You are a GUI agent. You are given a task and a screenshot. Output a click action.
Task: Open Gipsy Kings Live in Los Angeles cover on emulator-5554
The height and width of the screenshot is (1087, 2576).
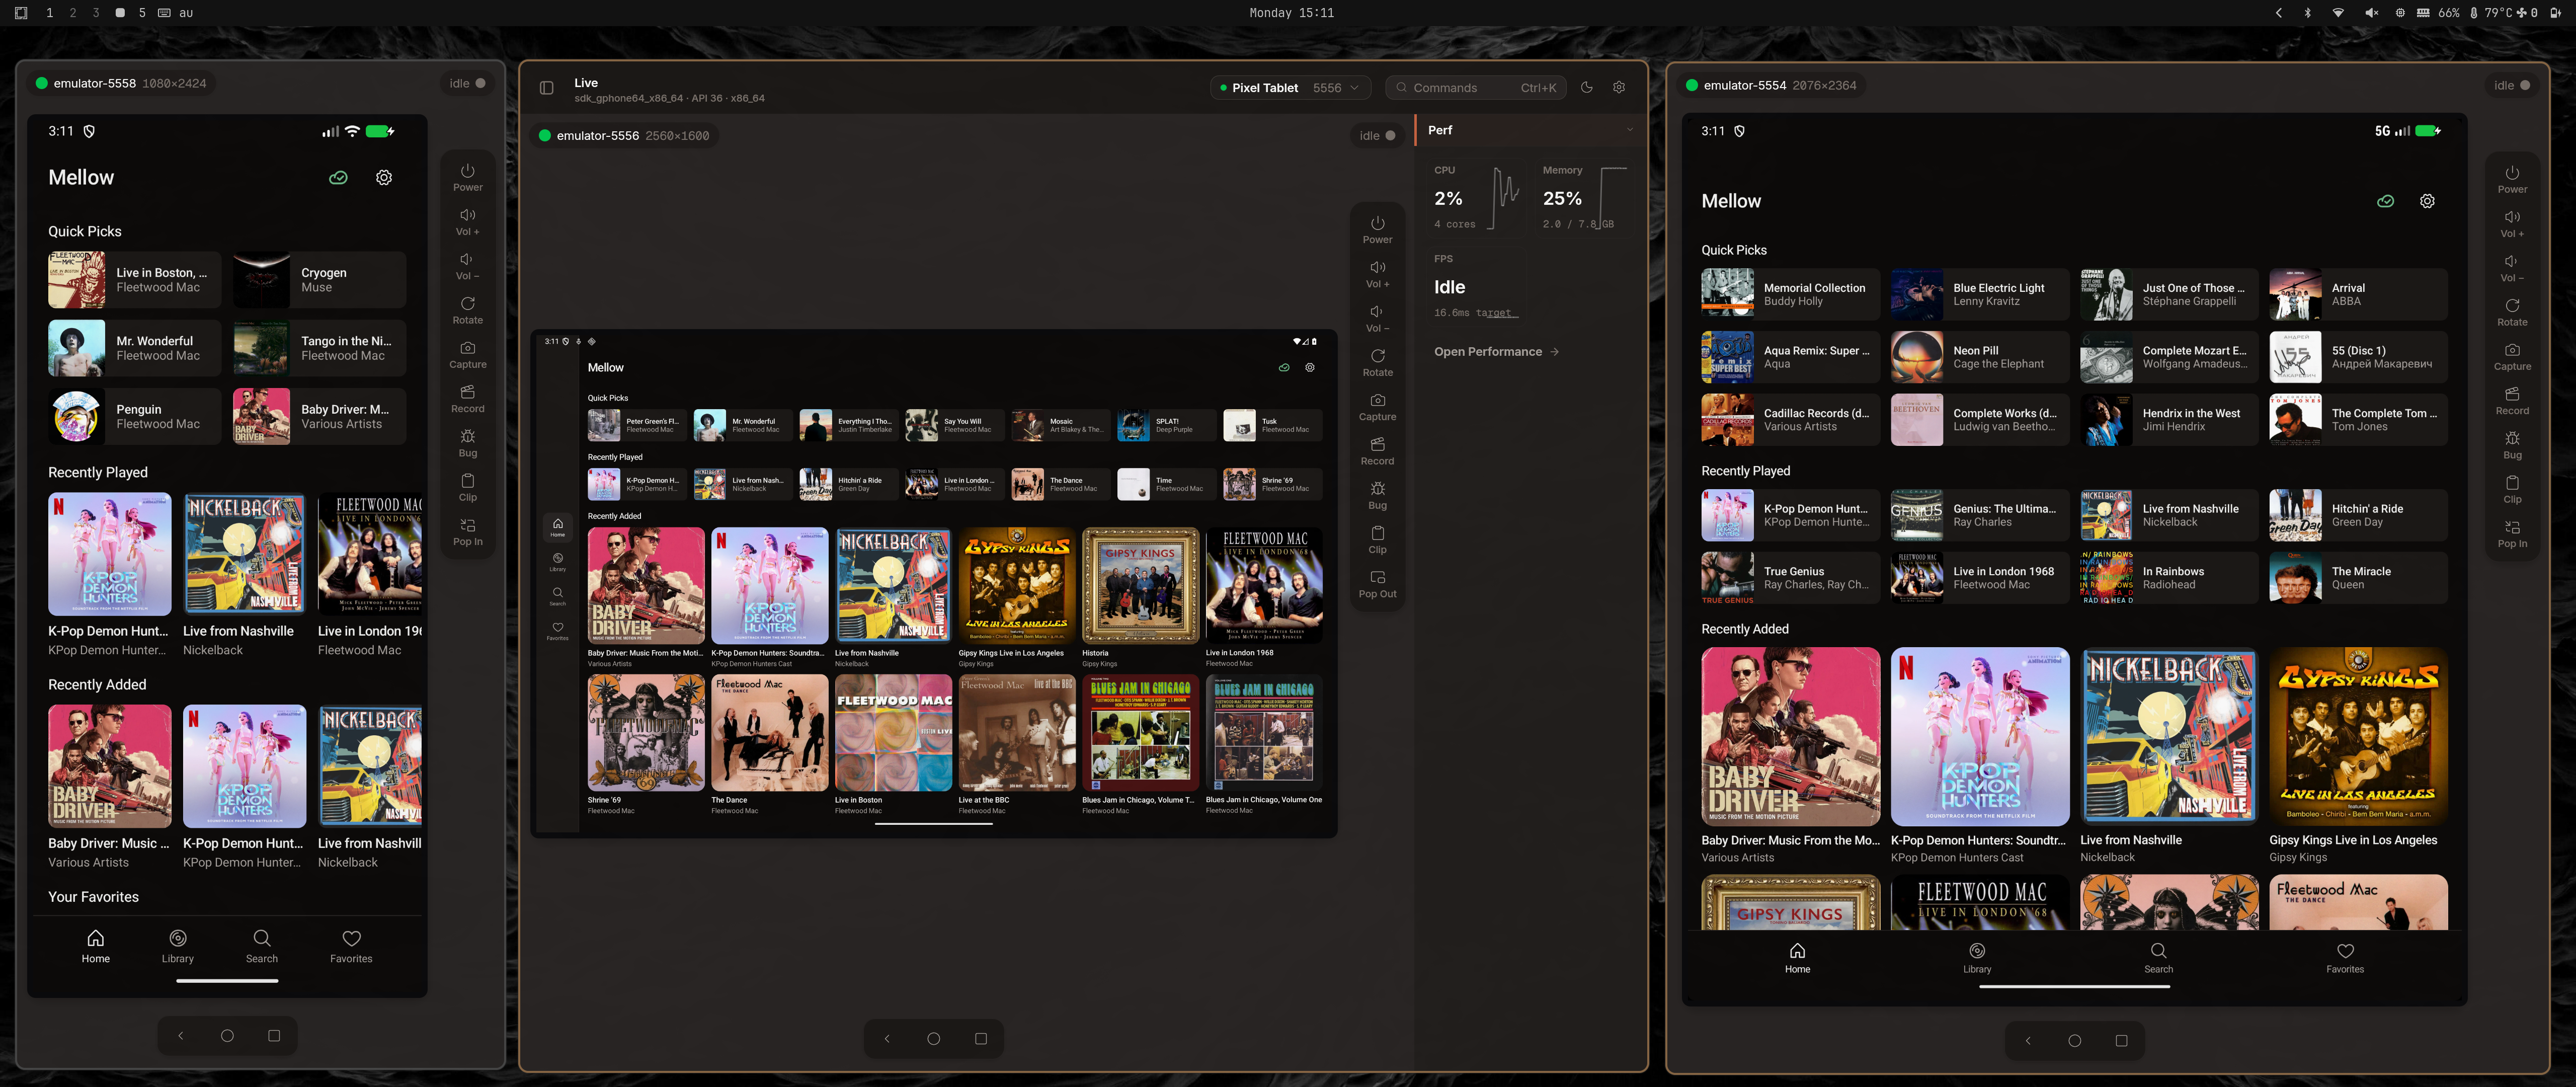[x=2358, y=737]
